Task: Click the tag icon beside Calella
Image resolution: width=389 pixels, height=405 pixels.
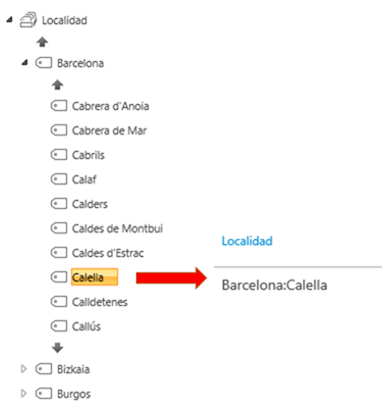Action: click(59, 277)
